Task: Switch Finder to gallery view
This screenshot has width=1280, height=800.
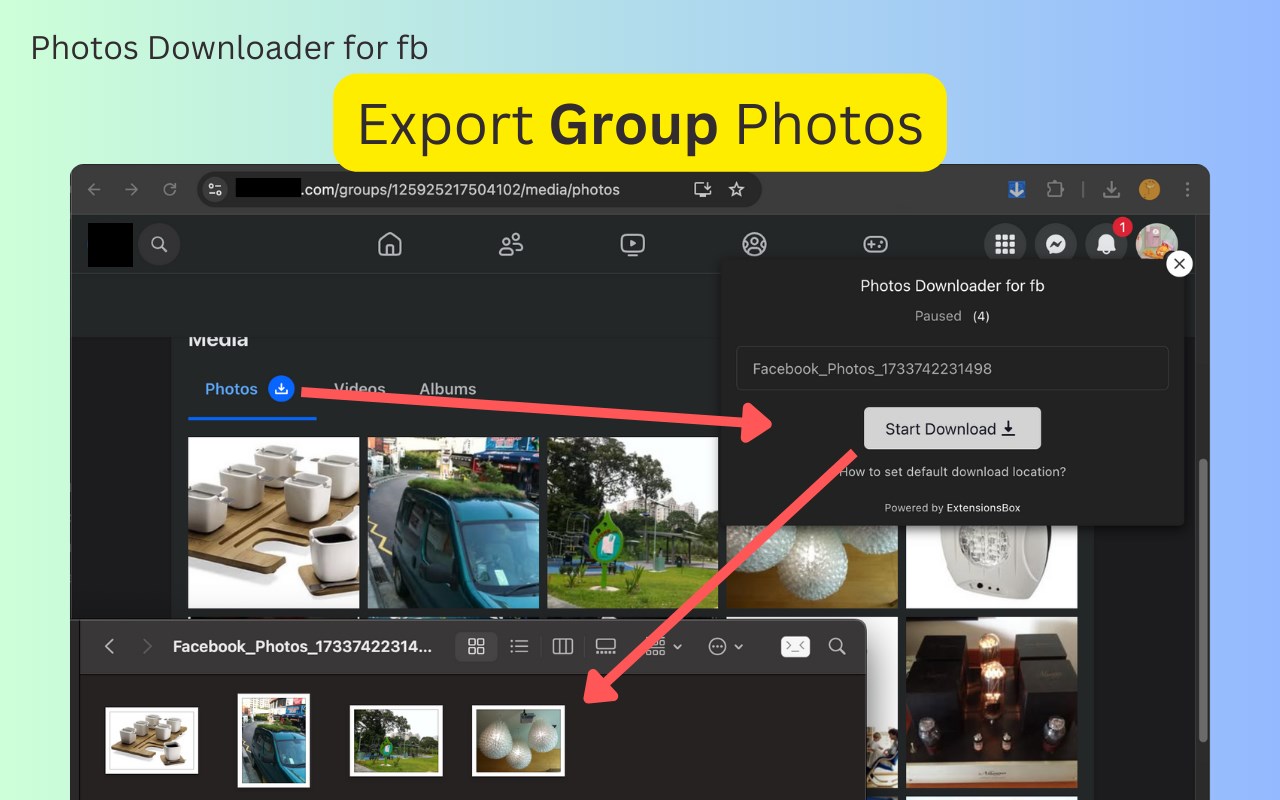Action: coord(606,647)
